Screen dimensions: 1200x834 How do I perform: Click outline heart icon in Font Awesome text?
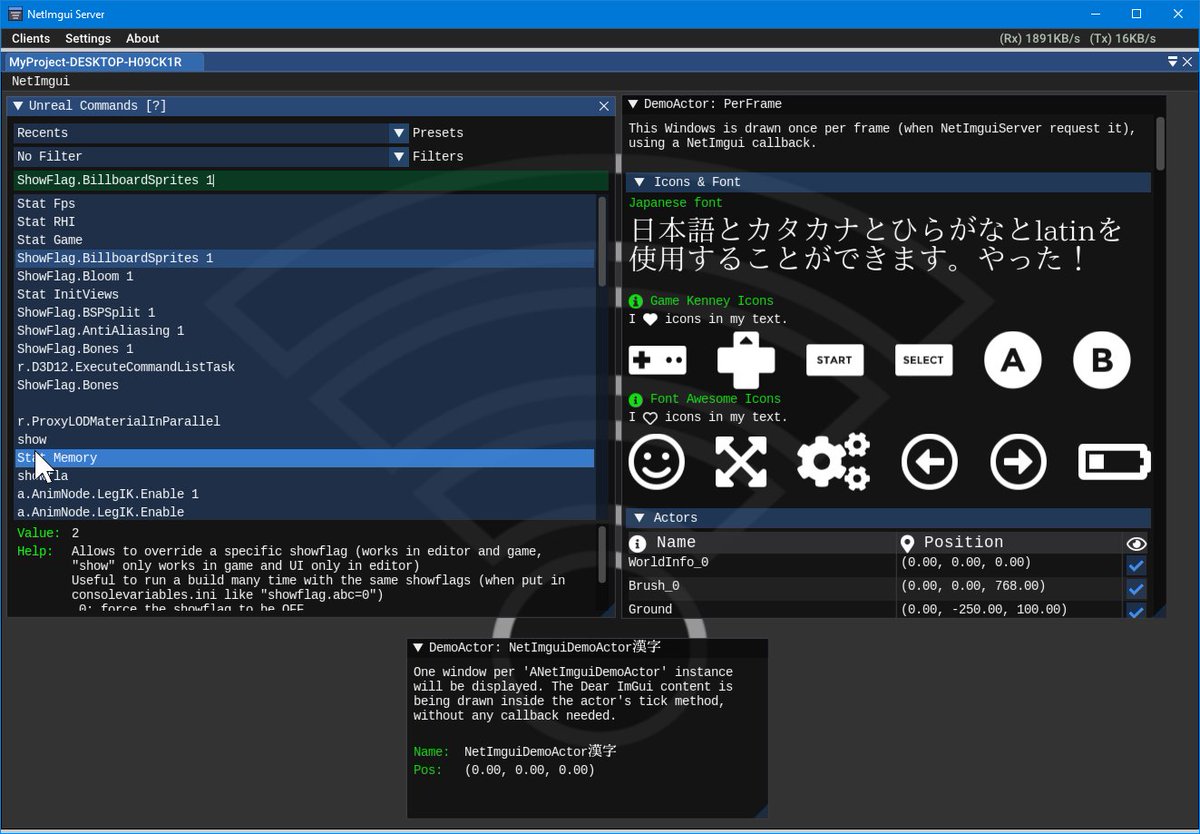coord(650,418)
